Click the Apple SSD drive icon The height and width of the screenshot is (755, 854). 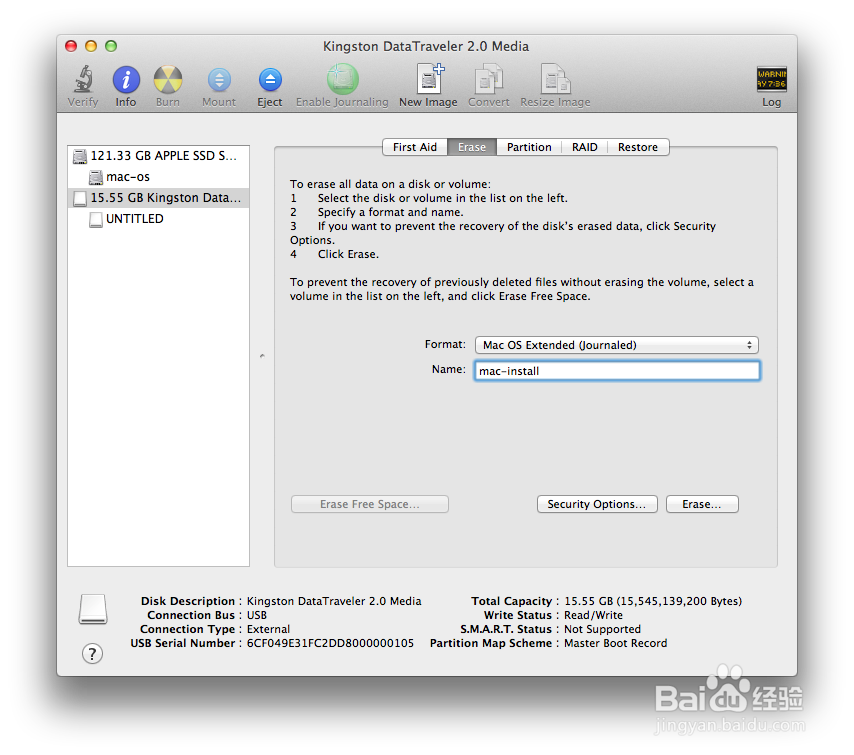click(80, 156)
